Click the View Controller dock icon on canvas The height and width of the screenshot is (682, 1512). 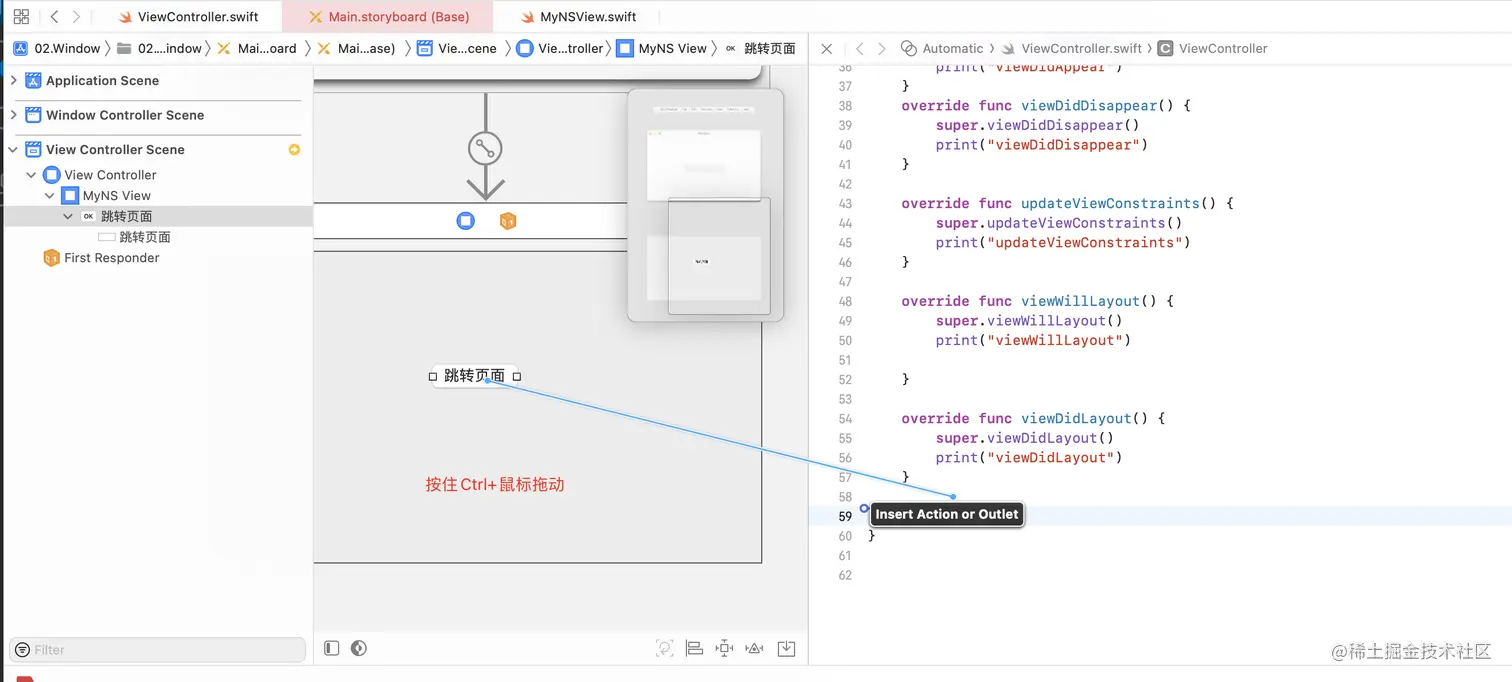465,220
